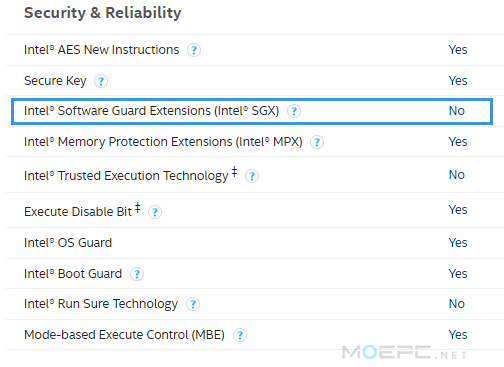The height and width of the screenshot is (367, 504).
Task: Click the Intel AES New Instructions label
Action: click(102, 50)
